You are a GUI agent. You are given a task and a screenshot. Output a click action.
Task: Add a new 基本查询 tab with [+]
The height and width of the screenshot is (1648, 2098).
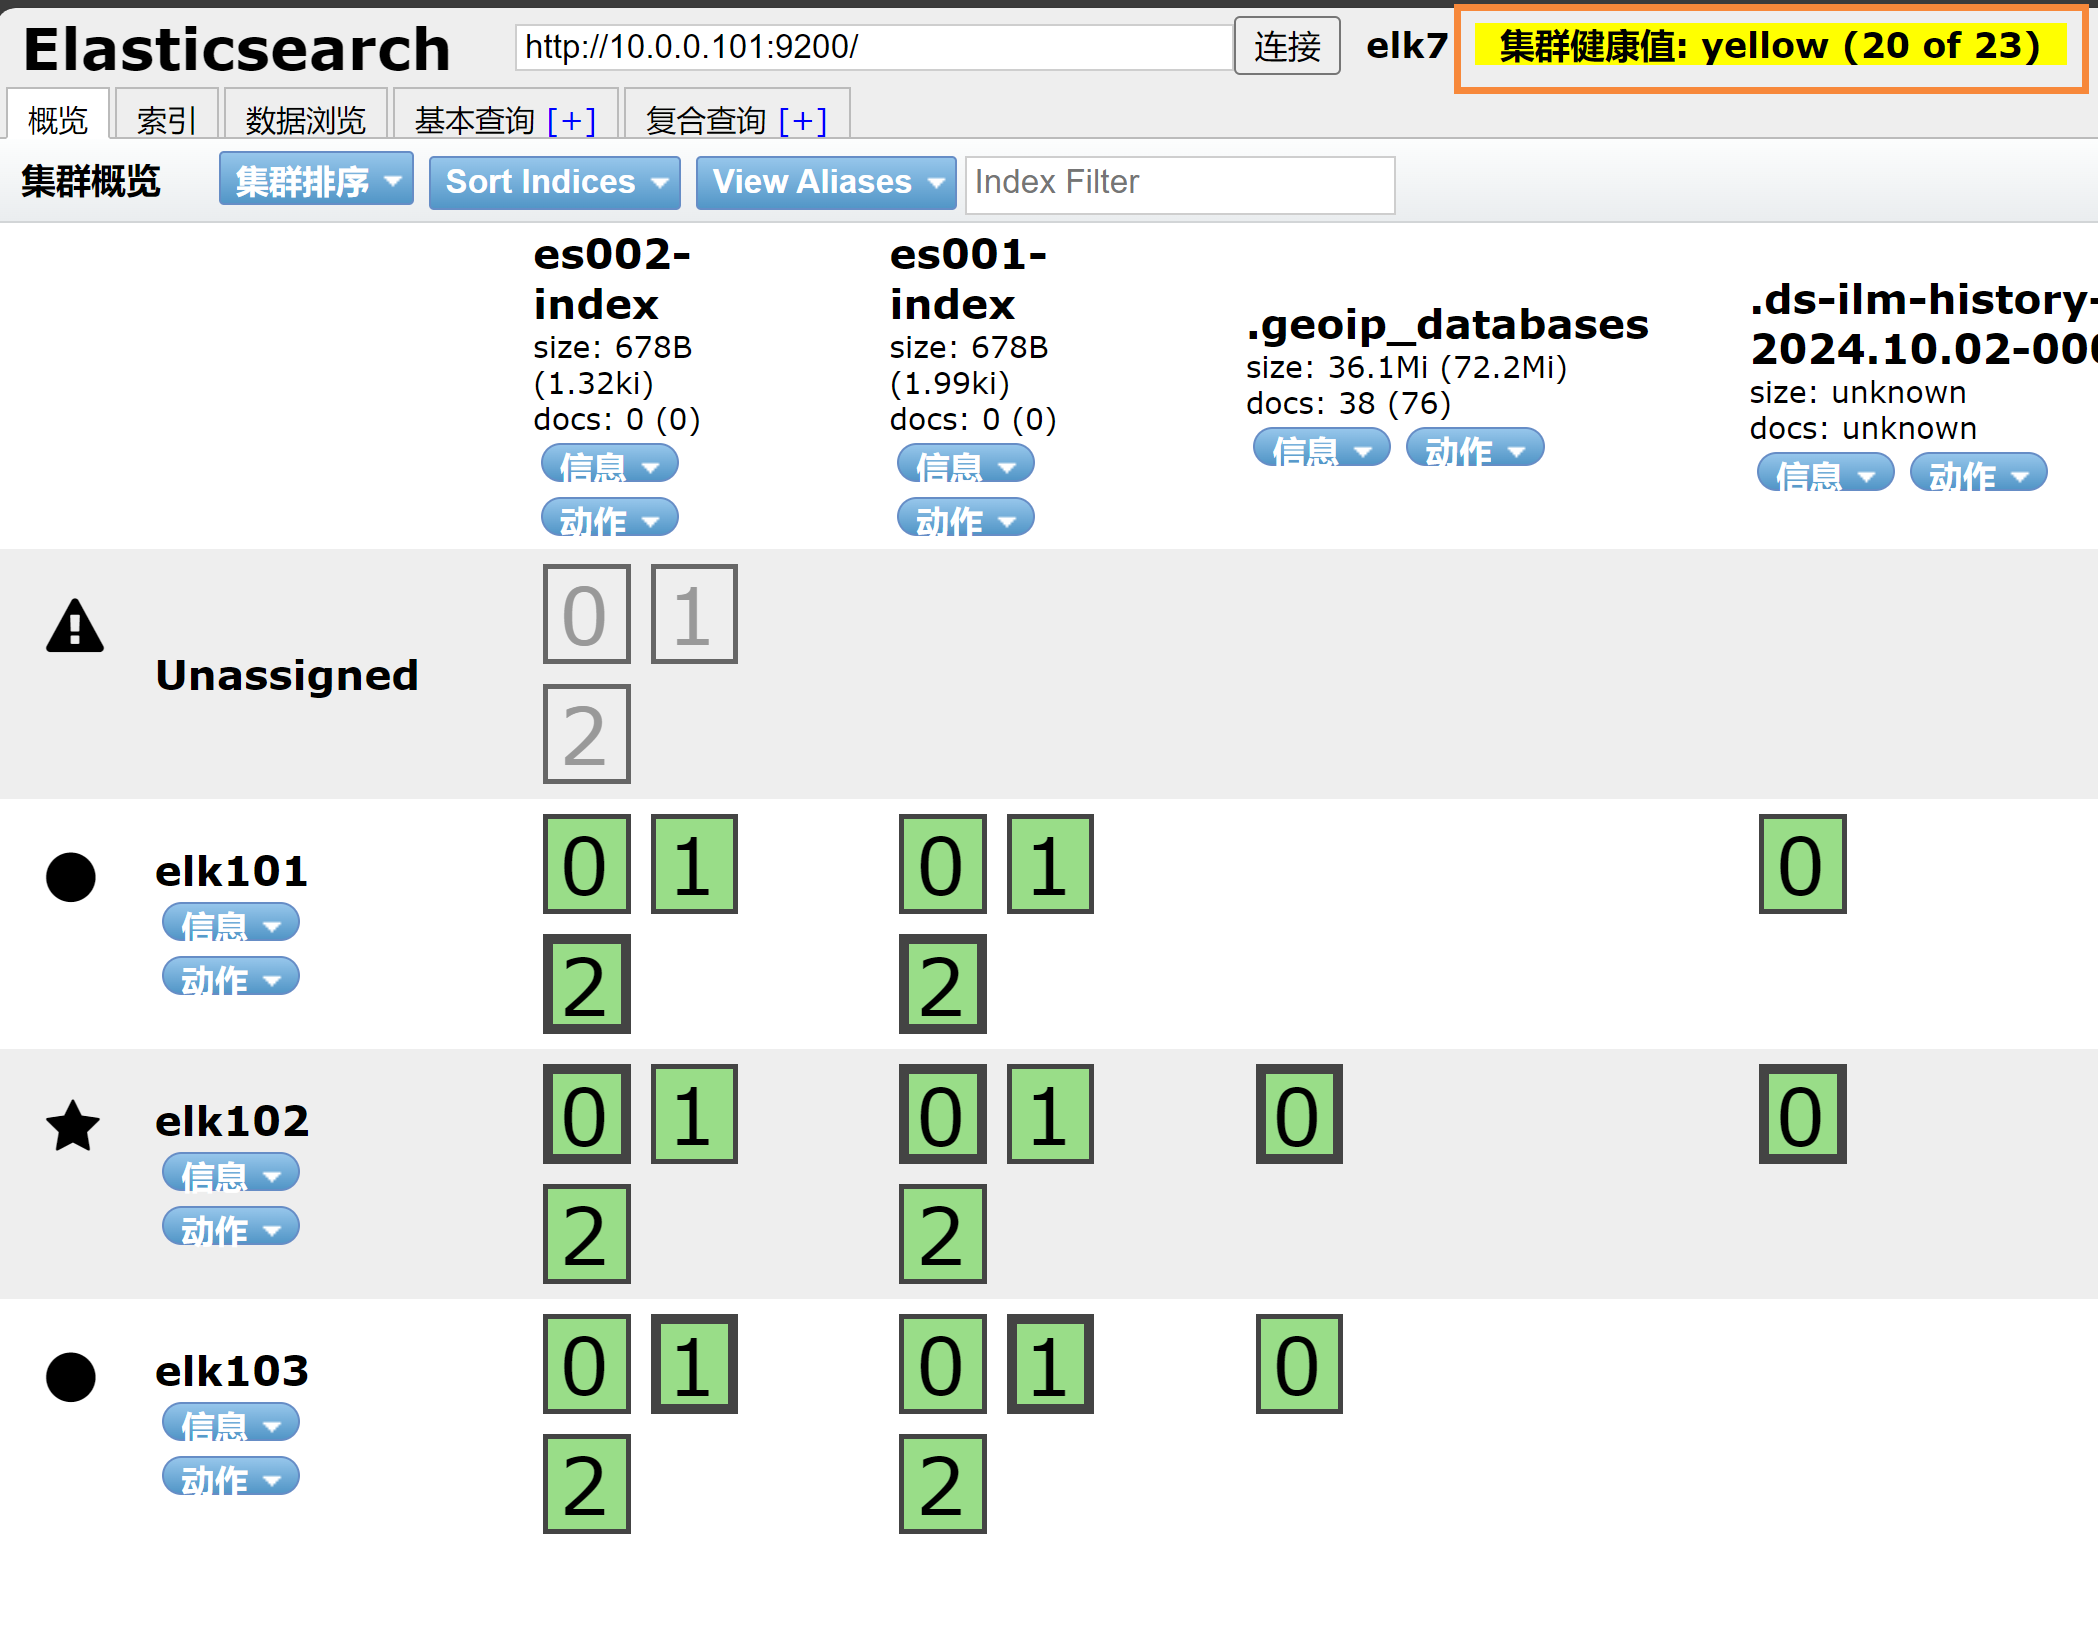coord(572,120)
